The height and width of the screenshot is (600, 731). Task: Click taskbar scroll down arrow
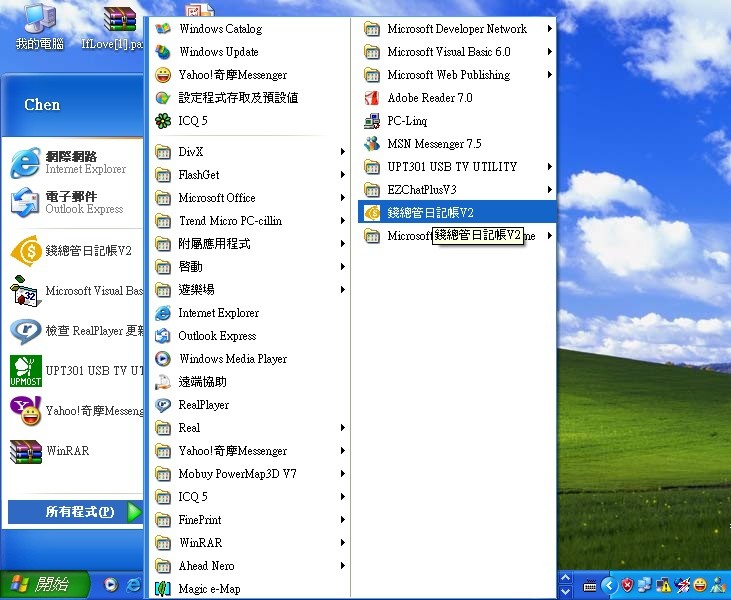[x=565, y=592]
